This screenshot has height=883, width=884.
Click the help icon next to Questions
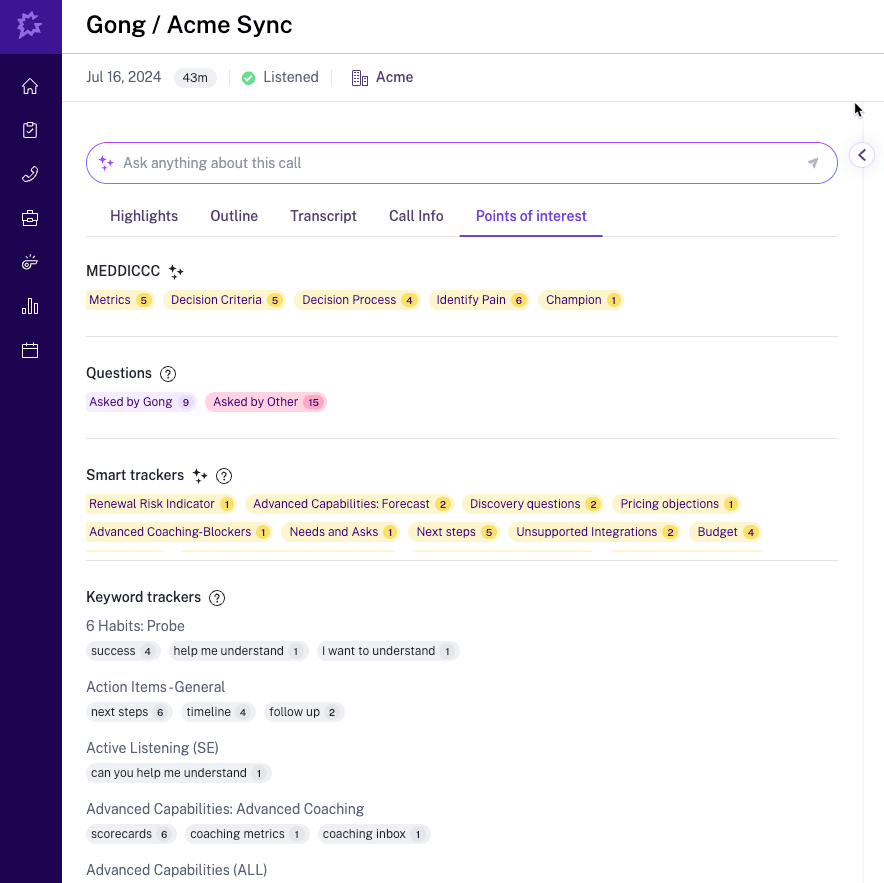[x=166, y=372]
